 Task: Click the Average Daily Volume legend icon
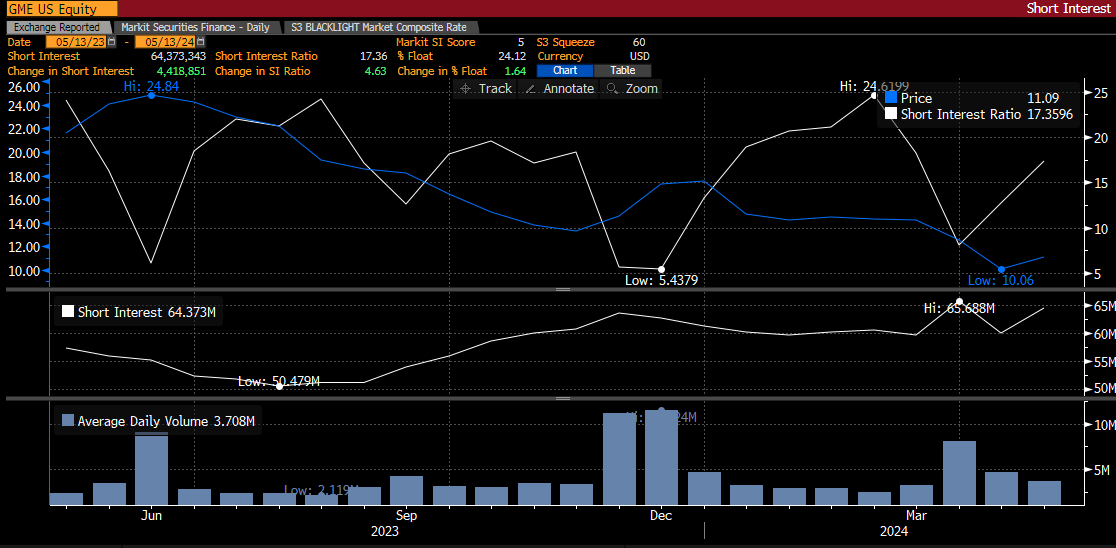68,421
